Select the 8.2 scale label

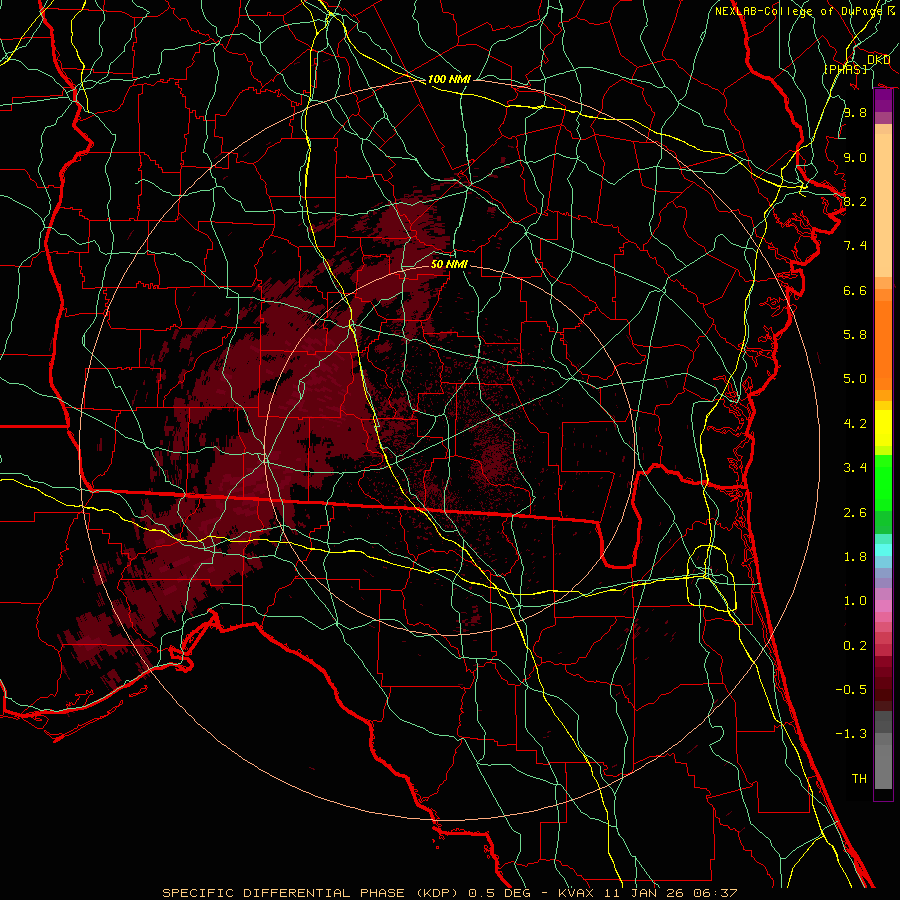[855, 201]
